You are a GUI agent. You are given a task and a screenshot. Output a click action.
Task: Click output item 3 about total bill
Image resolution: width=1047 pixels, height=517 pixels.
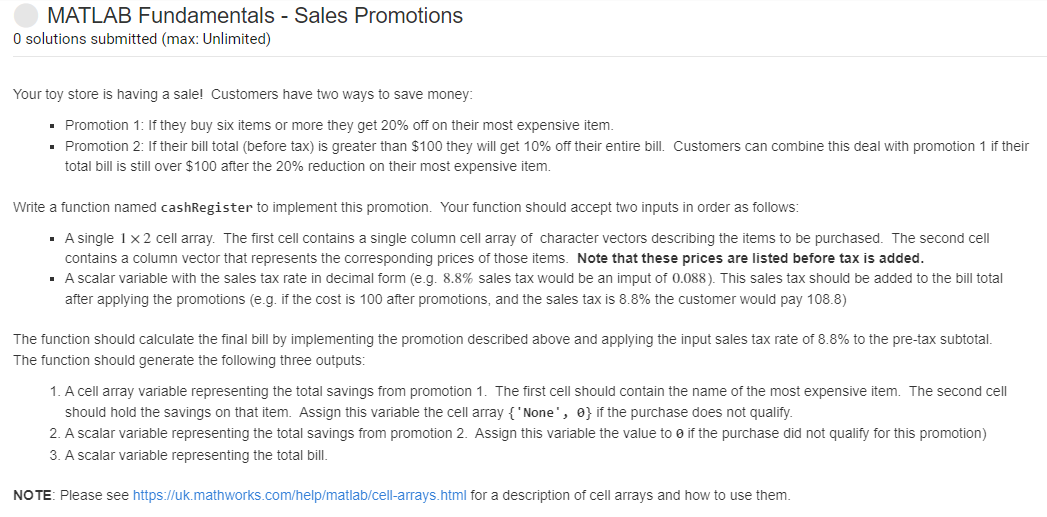point(196,456)
